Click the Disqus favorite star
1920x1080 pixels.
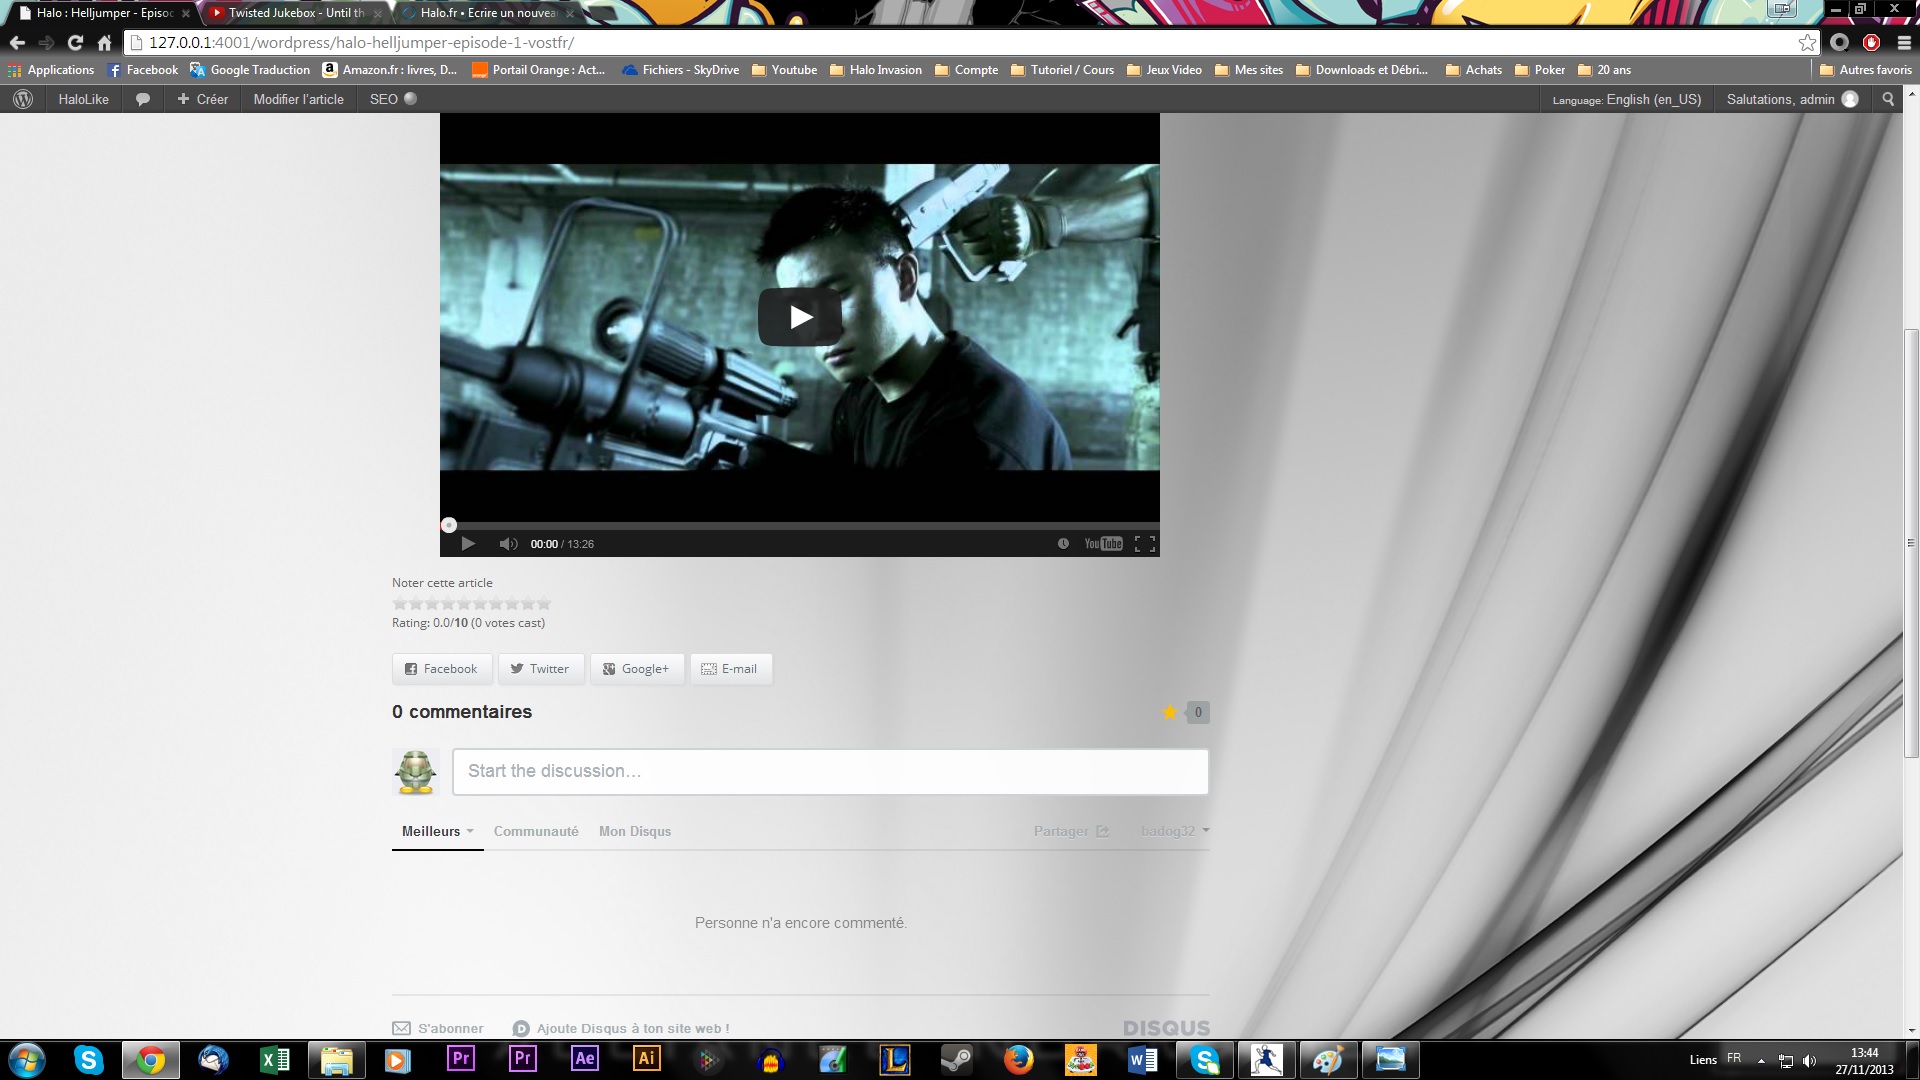(1170, 712)
